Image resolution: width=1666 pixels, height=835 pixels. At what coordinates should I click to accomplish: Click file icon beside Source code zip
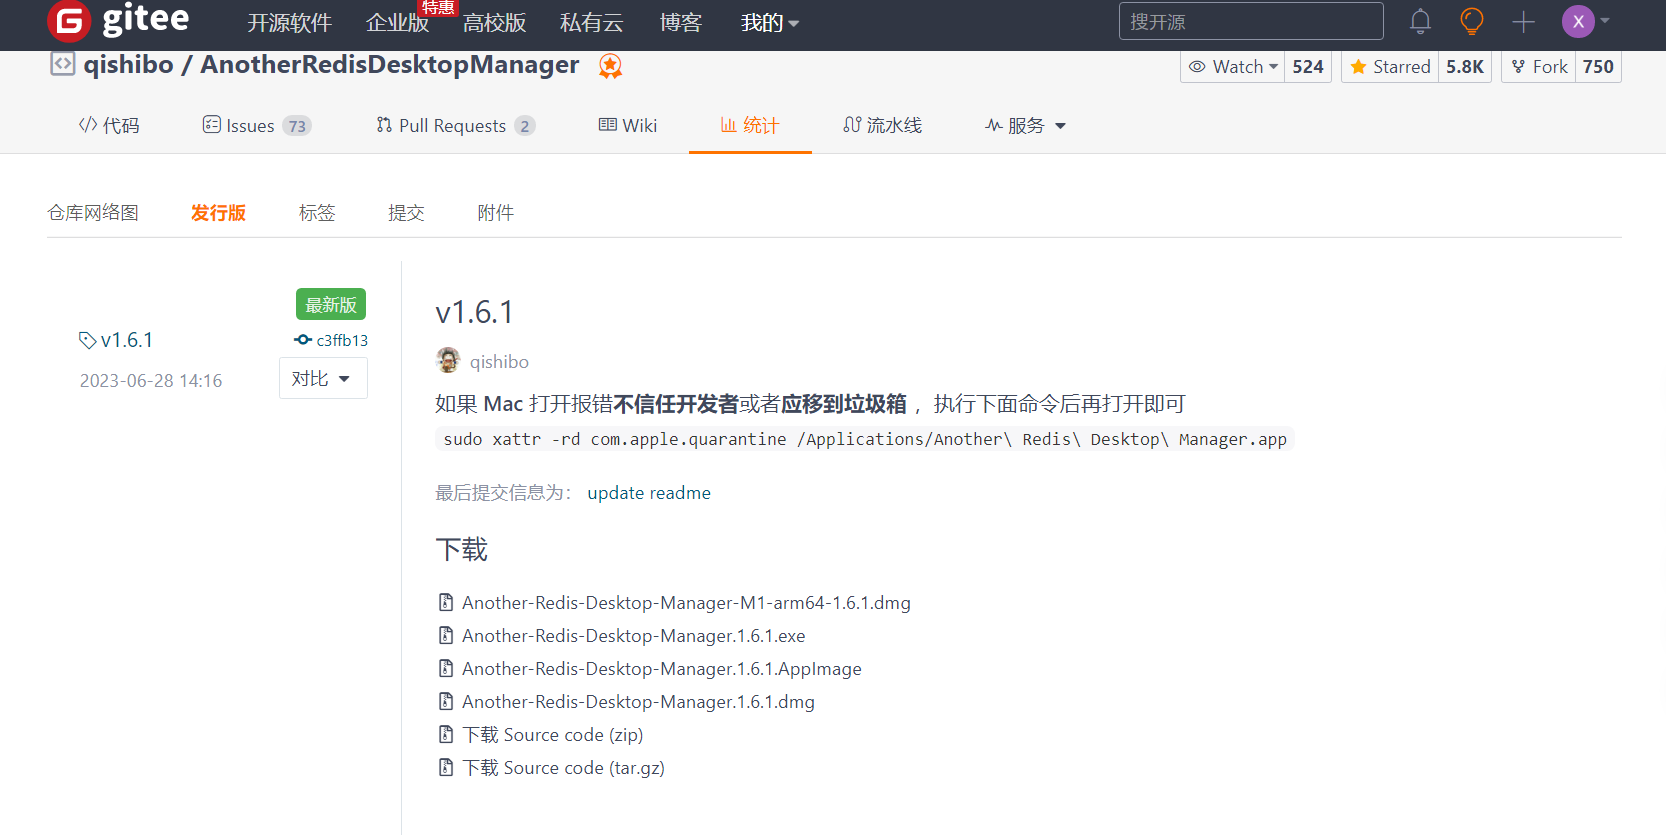[446, 734]
